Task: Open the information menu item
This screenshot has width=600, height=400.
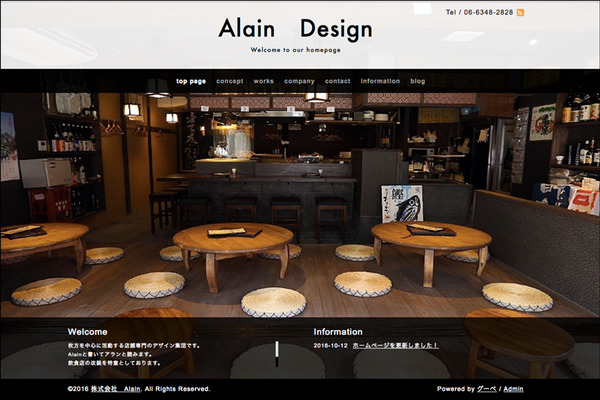Action: tap(380, 81)
